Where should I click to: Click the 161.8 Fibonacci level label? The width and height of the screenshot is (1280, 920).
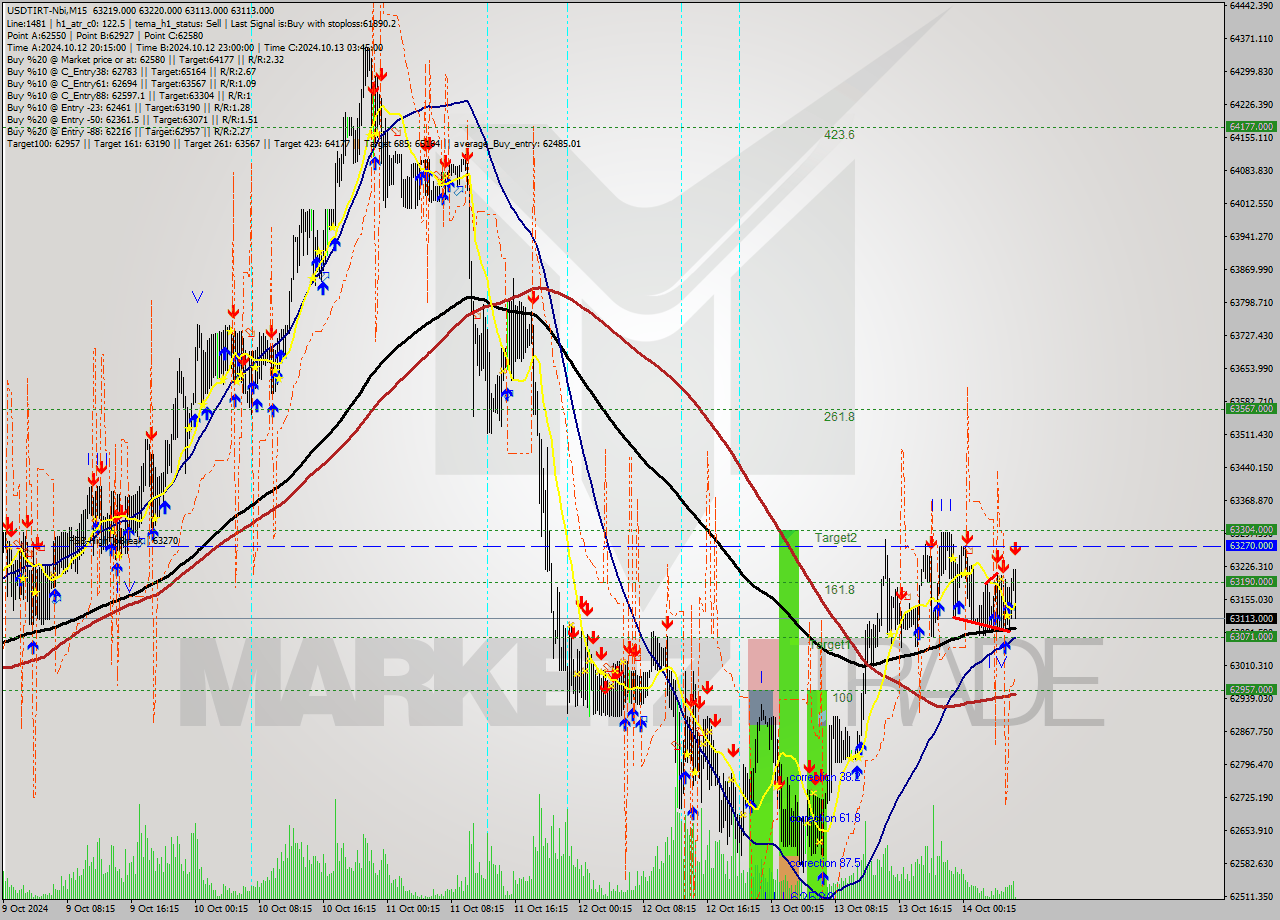click(839, 590)
